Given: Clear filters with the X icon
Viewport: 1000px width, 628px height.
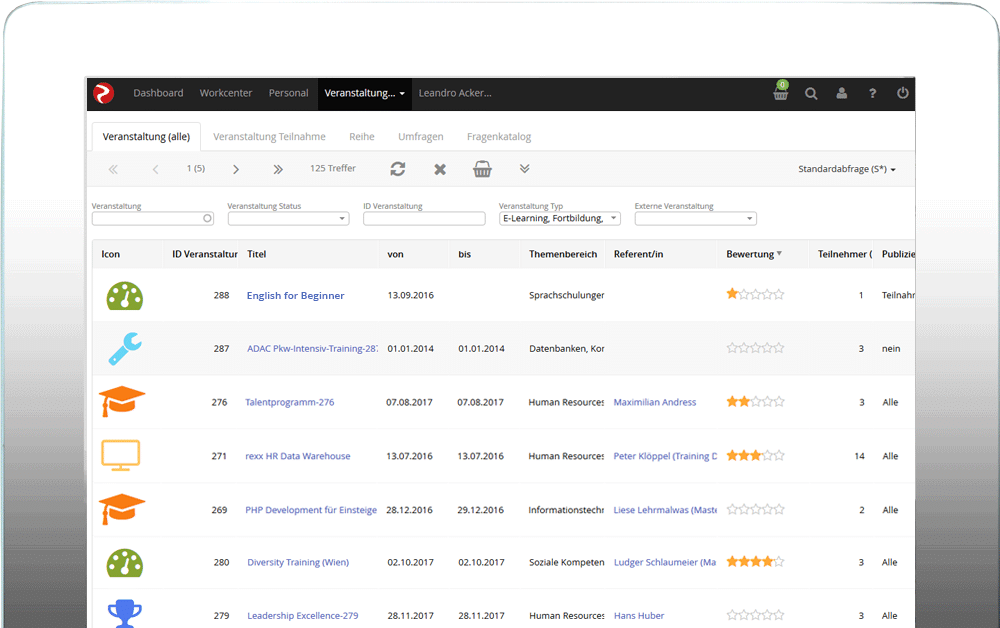Looking at the screenshot, I should 440,169.
